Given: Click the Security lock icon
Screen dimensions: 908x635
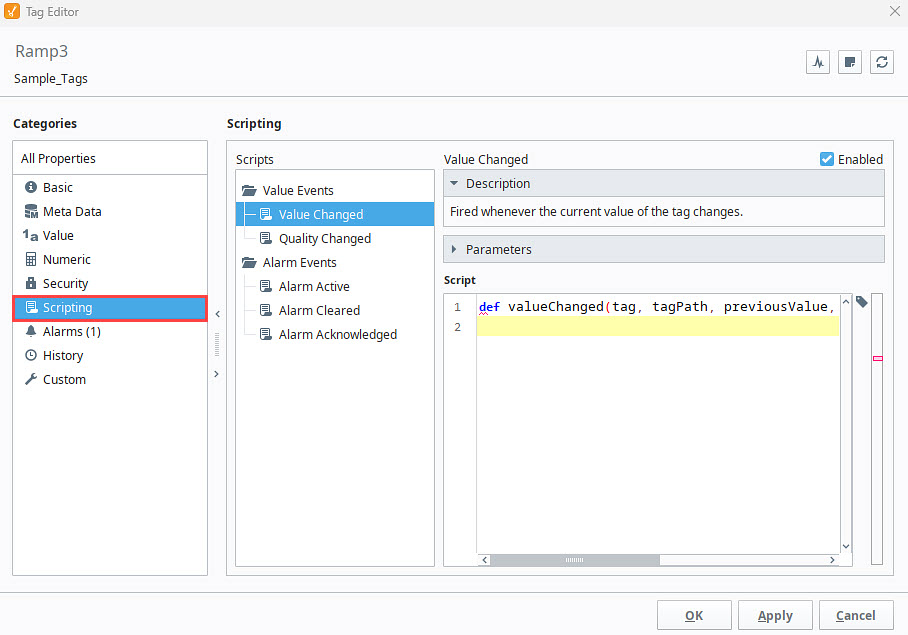Looking at the screenshot, I should click(31, 283).
